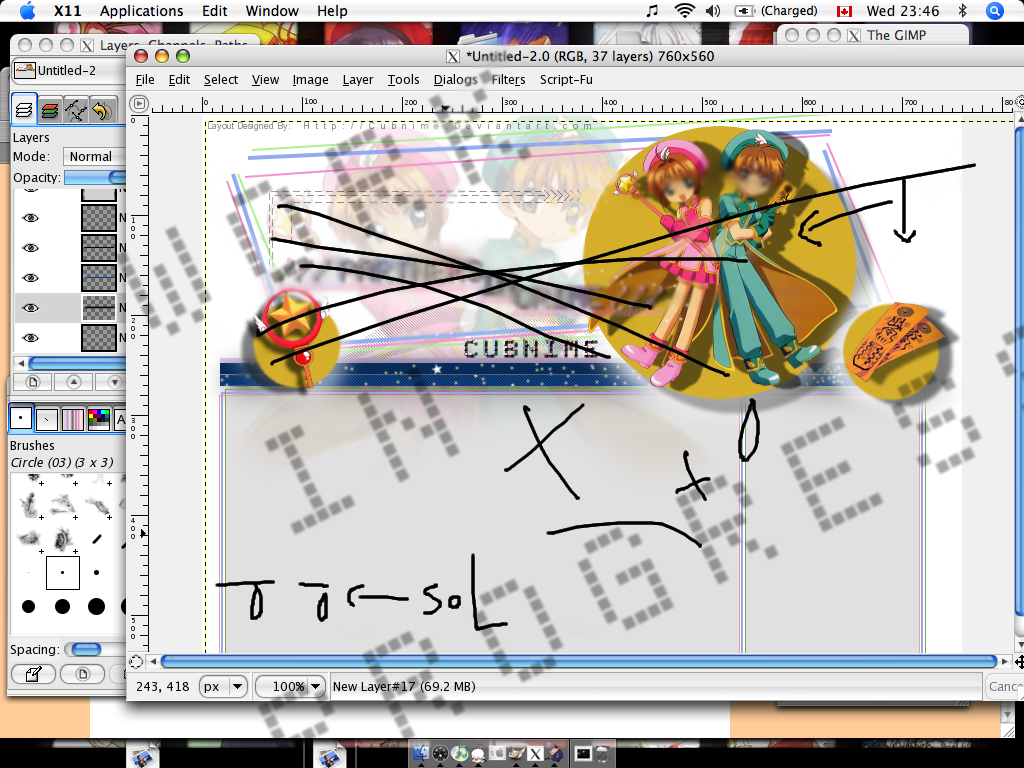Select the Circle (03) brush in the grid
The image size is (1024, 768).
(x=63, y=573)
